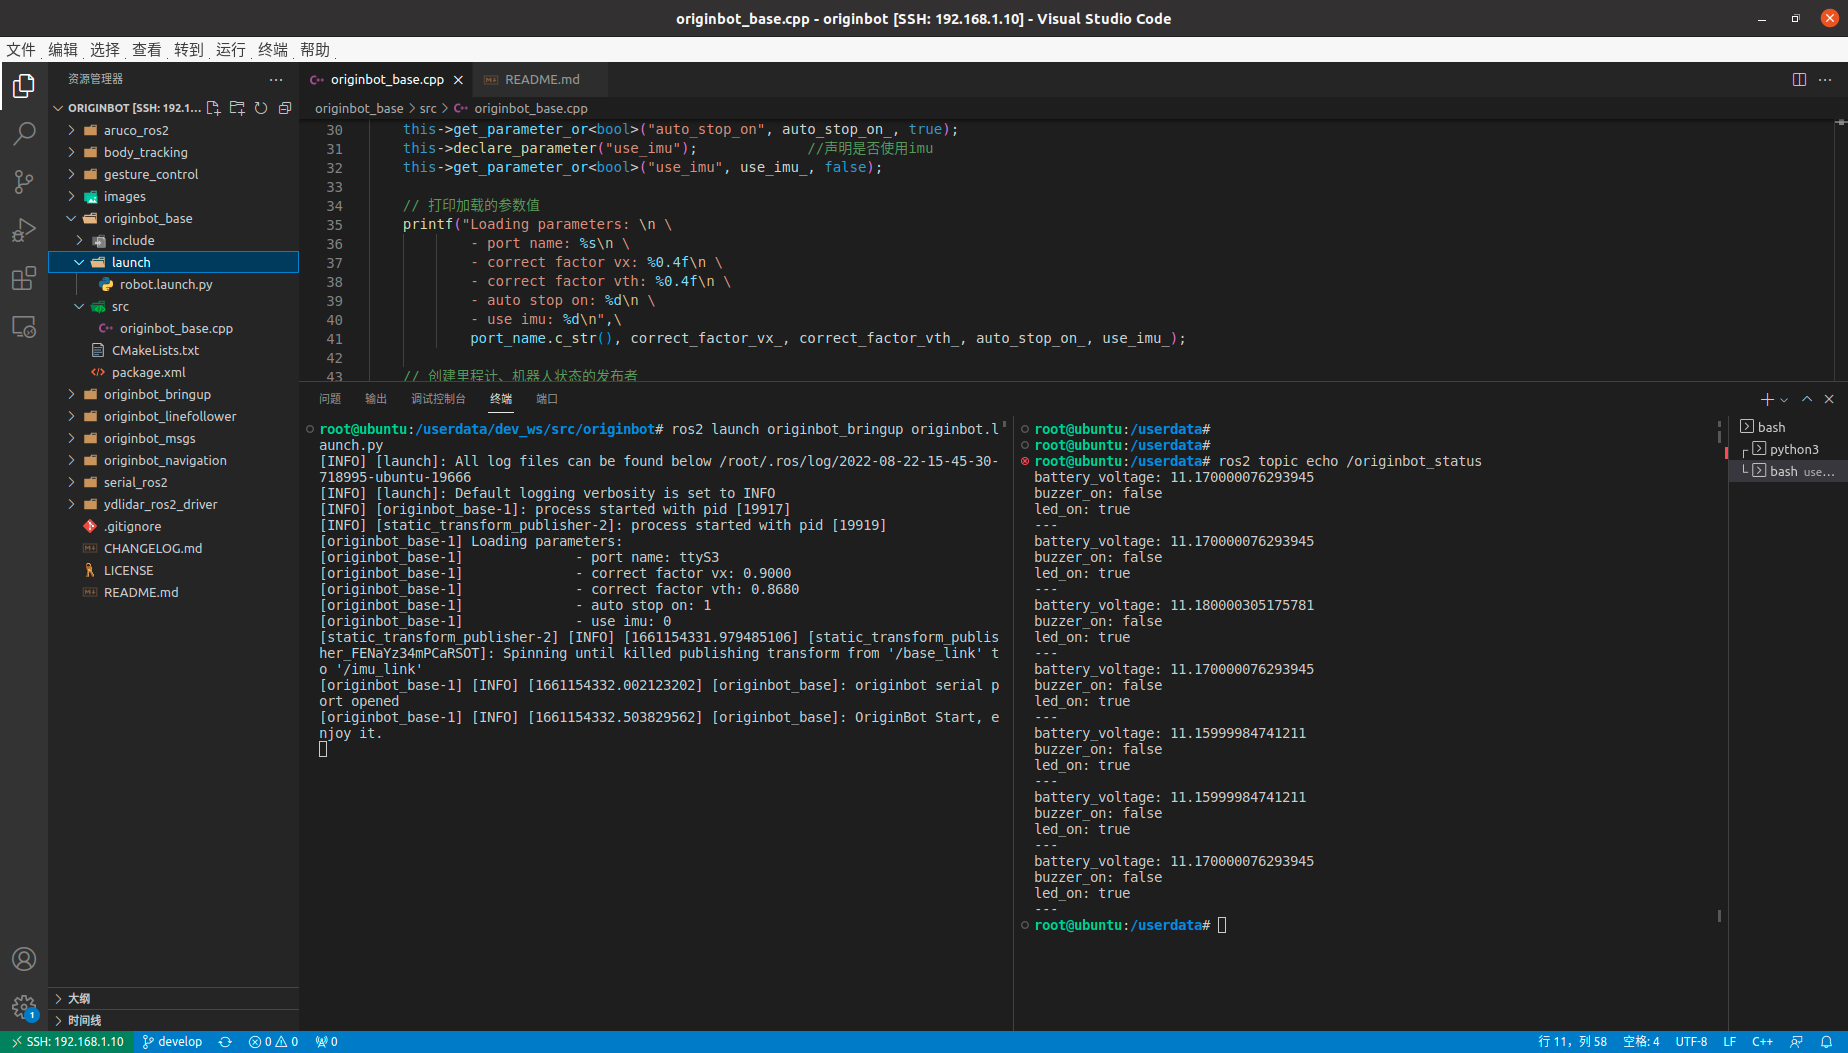The width and height of the screenshot is (1848, 1053).
Task: Switch to the README.md editor tab
Action: tap(541, 80)
